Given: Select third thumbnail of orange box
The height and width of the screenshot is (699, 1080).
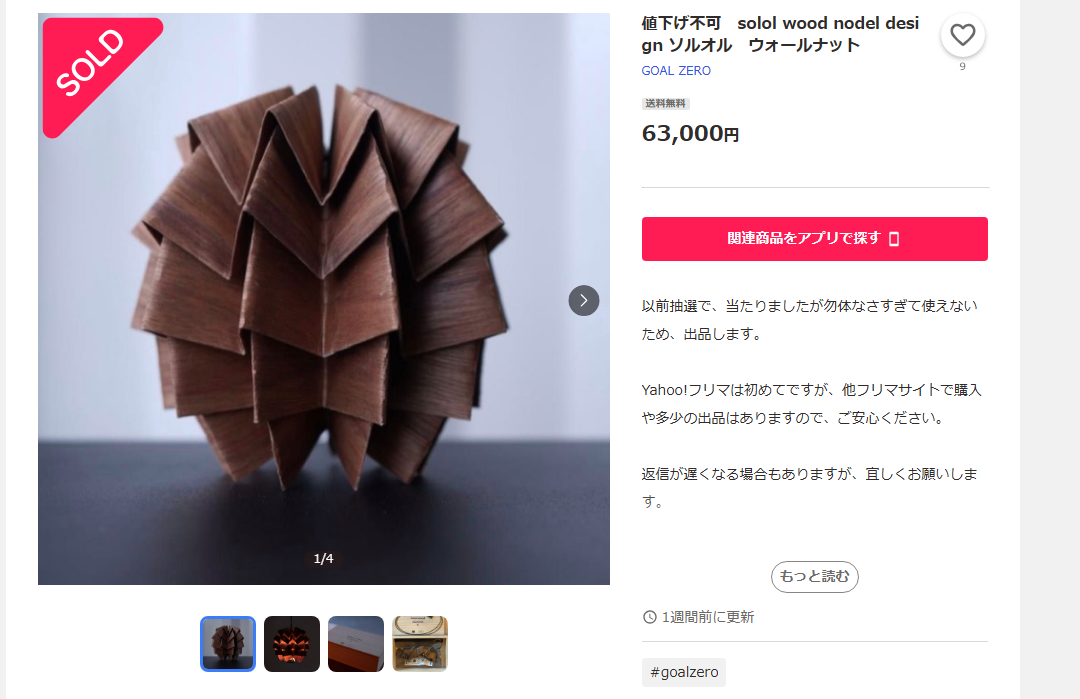Looking at the screenshot, I should [x=356, y=644].
